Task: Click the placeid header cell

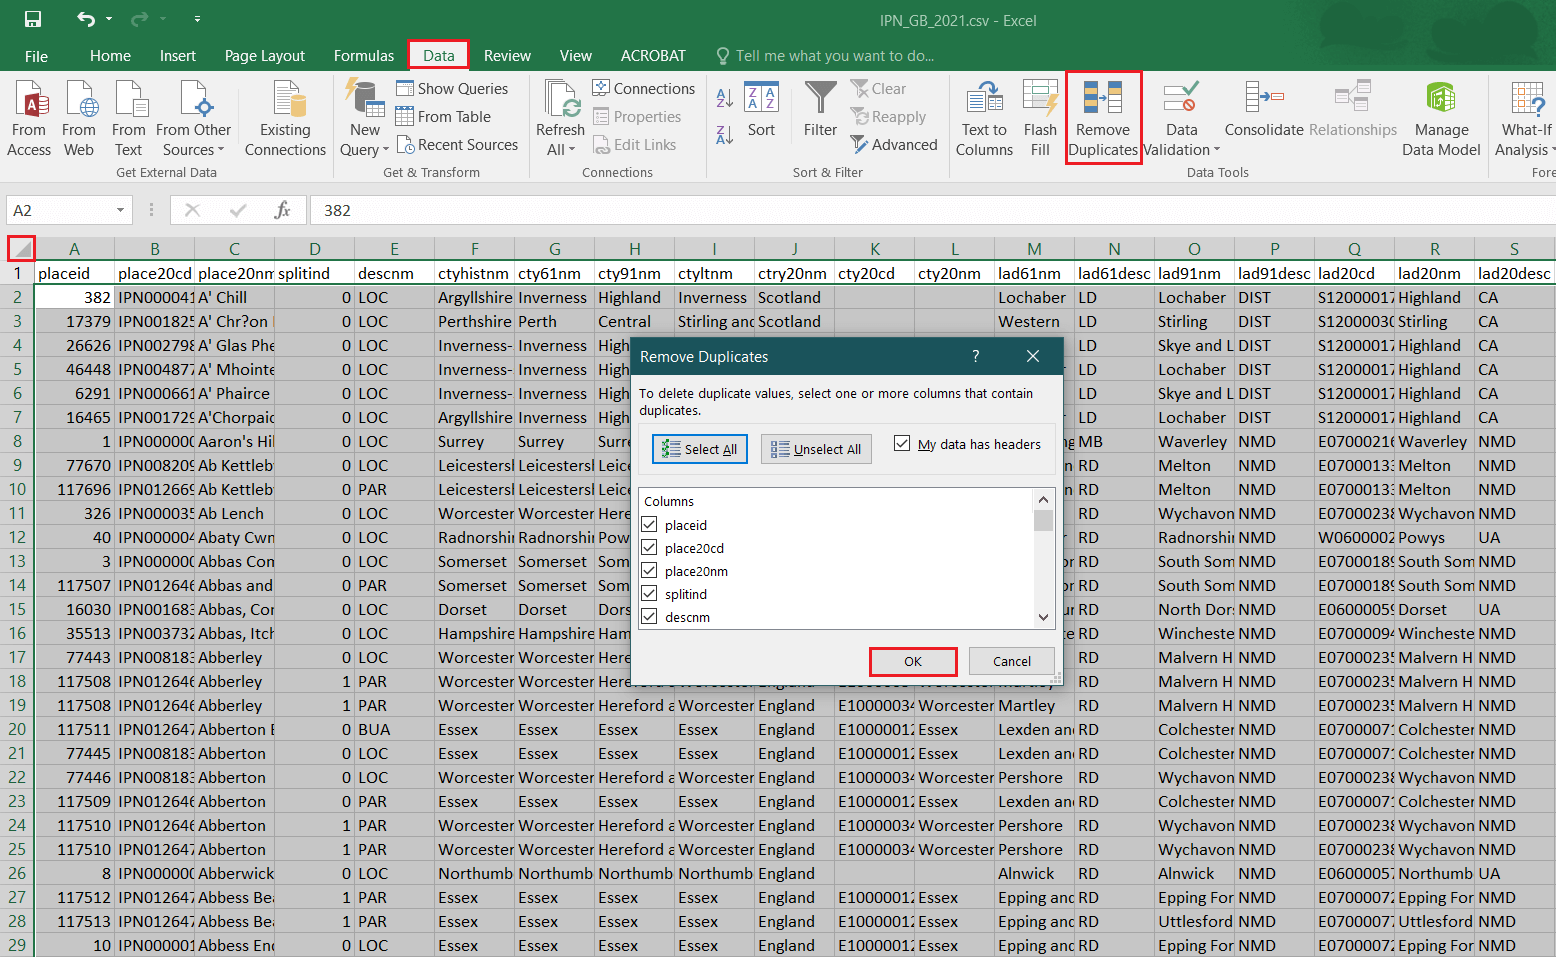Action: [74, 273]
